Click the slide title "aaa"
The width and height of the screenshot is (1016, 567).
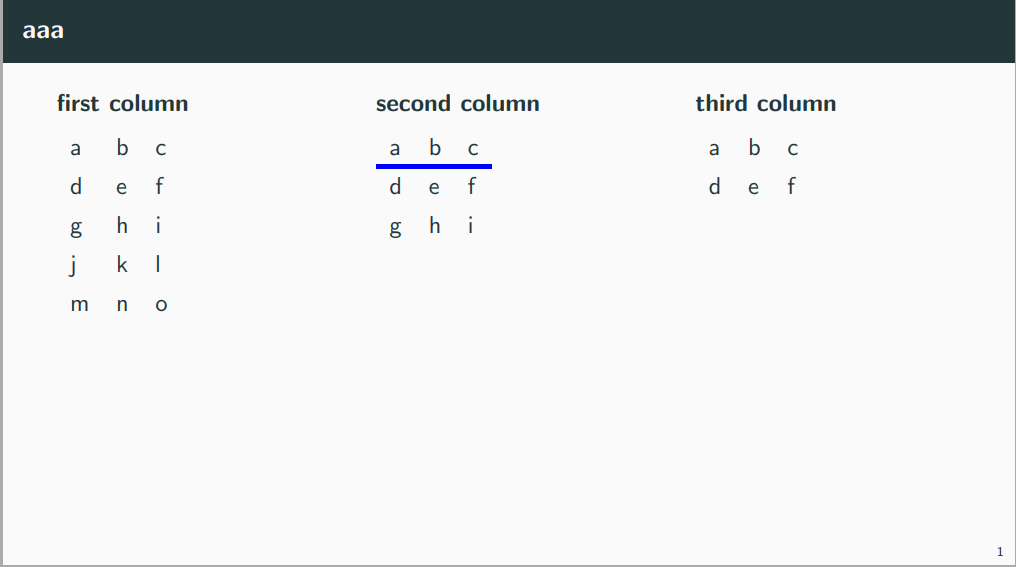pos(43,30)
